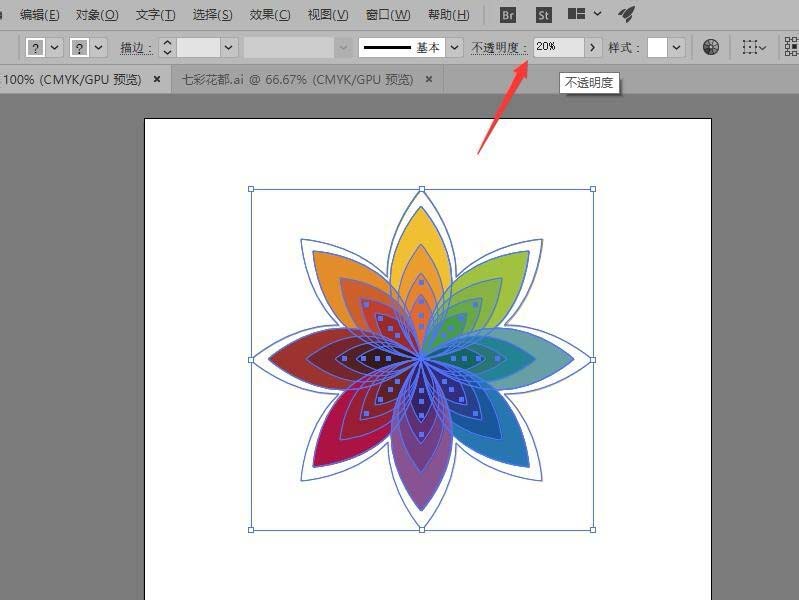The image size is (799, 600).
Task: Open Adobe Stock via St icon
Action: pos(543,15)
